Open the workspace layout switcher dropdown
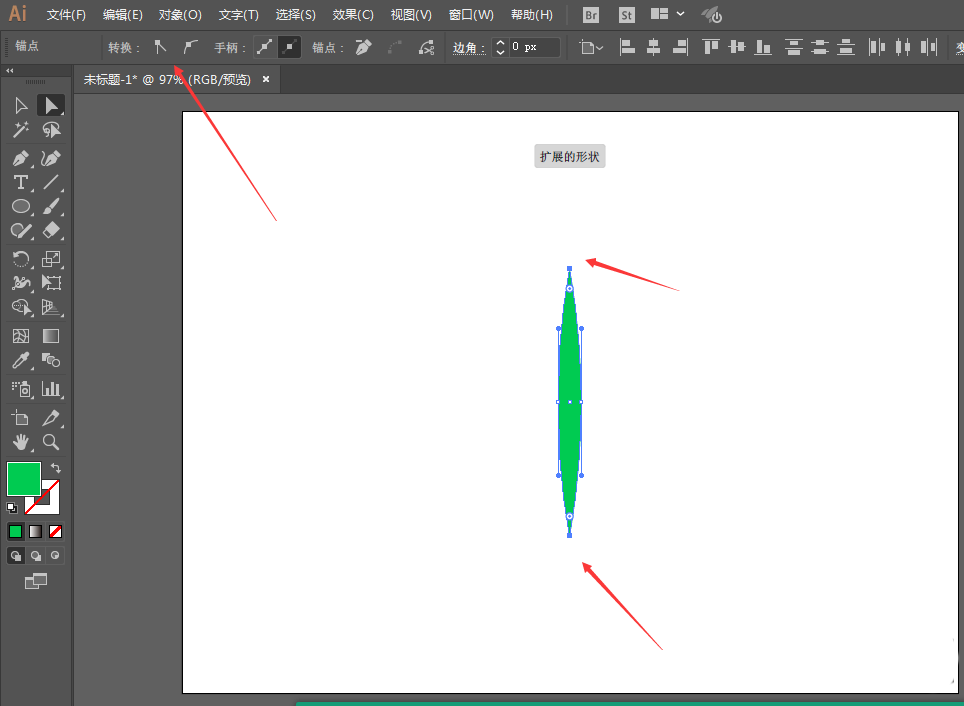The height and width of the screenshot is (706, 964). point(668,14)
